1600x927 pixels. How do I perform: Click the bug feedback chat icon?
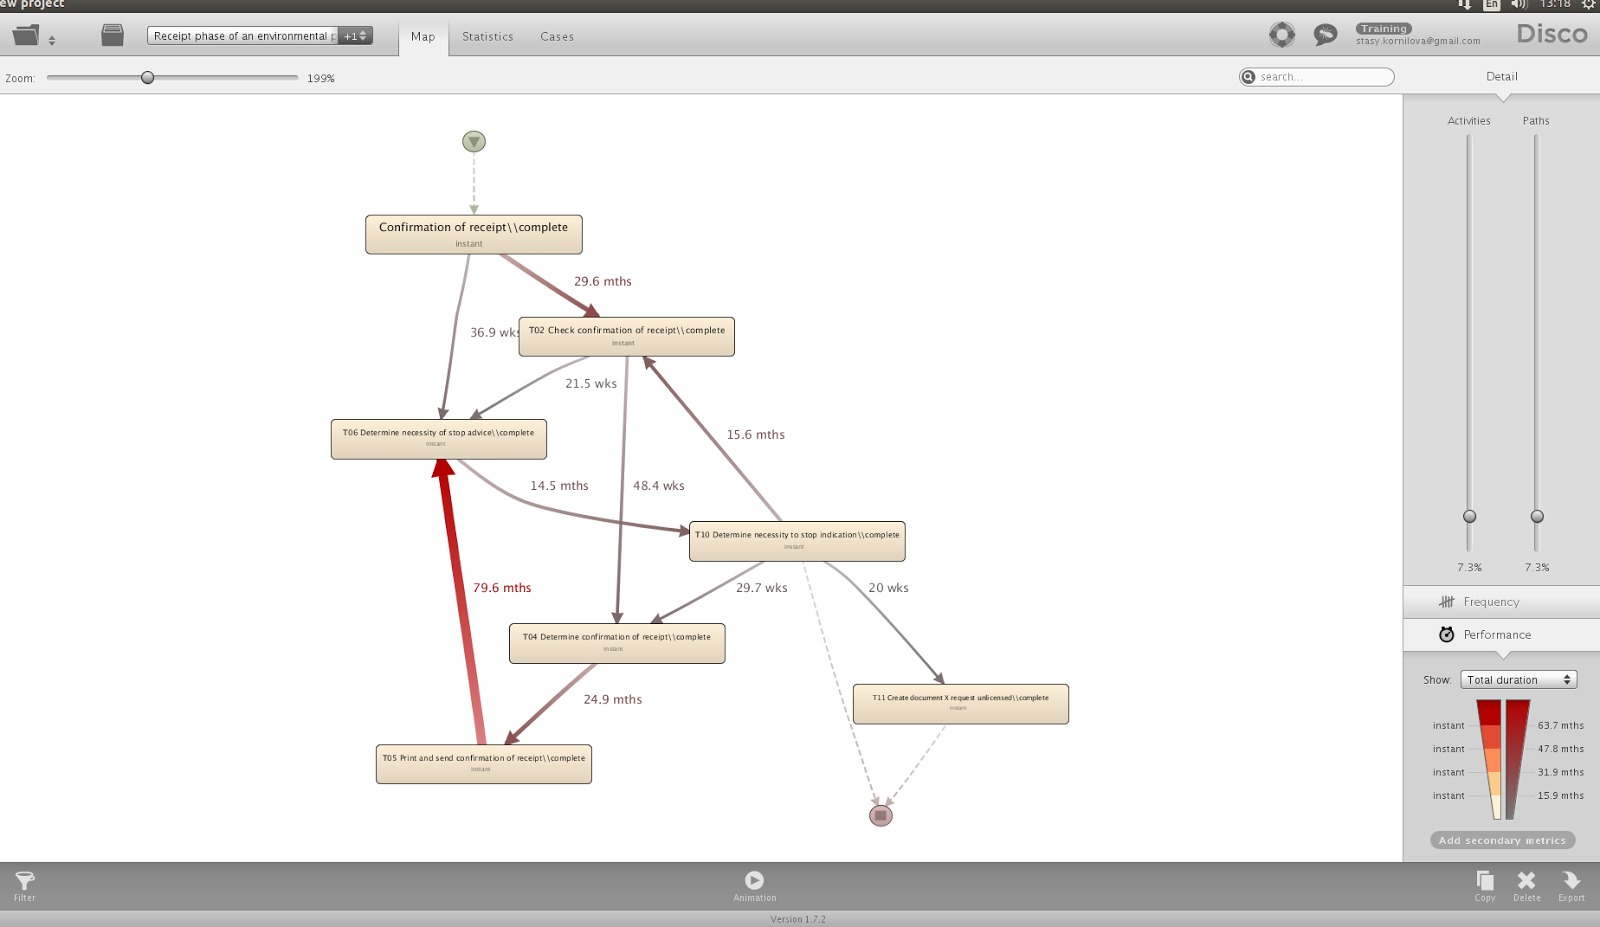[1325, 33]
